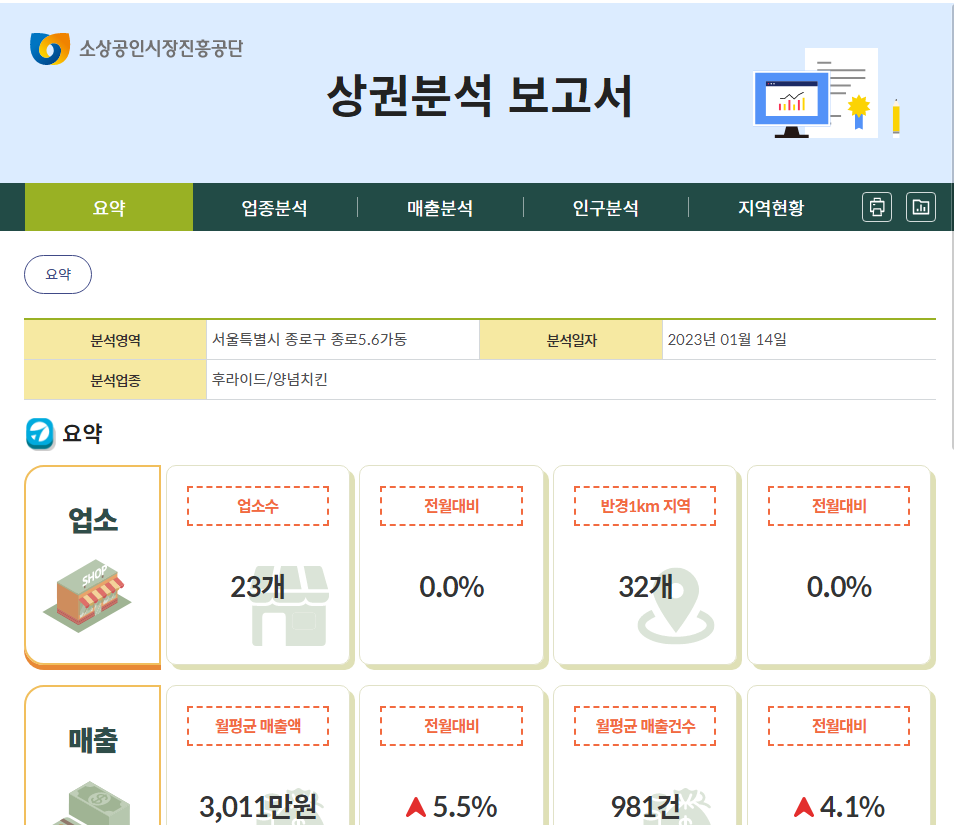The width and height of the screenshot is (954, 825).
Task: Click the red up arrow beside 5.5%
Action: click(x=416, y=807)
